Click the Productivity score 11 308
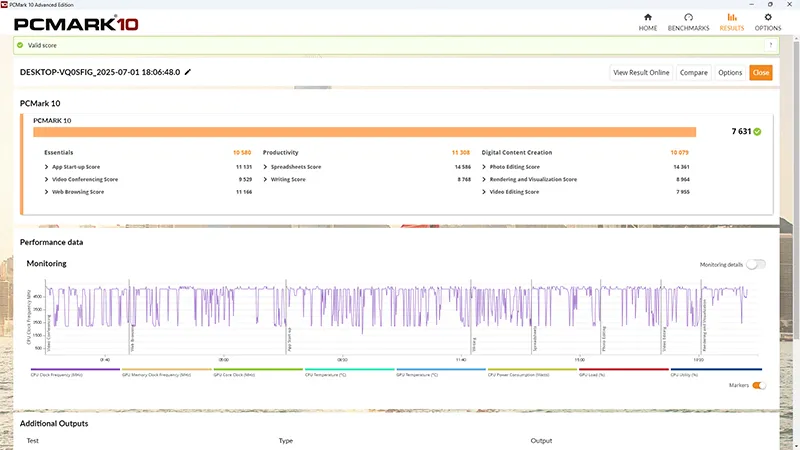The height and width of the screenshot is (450, 800). coord(461,153)
